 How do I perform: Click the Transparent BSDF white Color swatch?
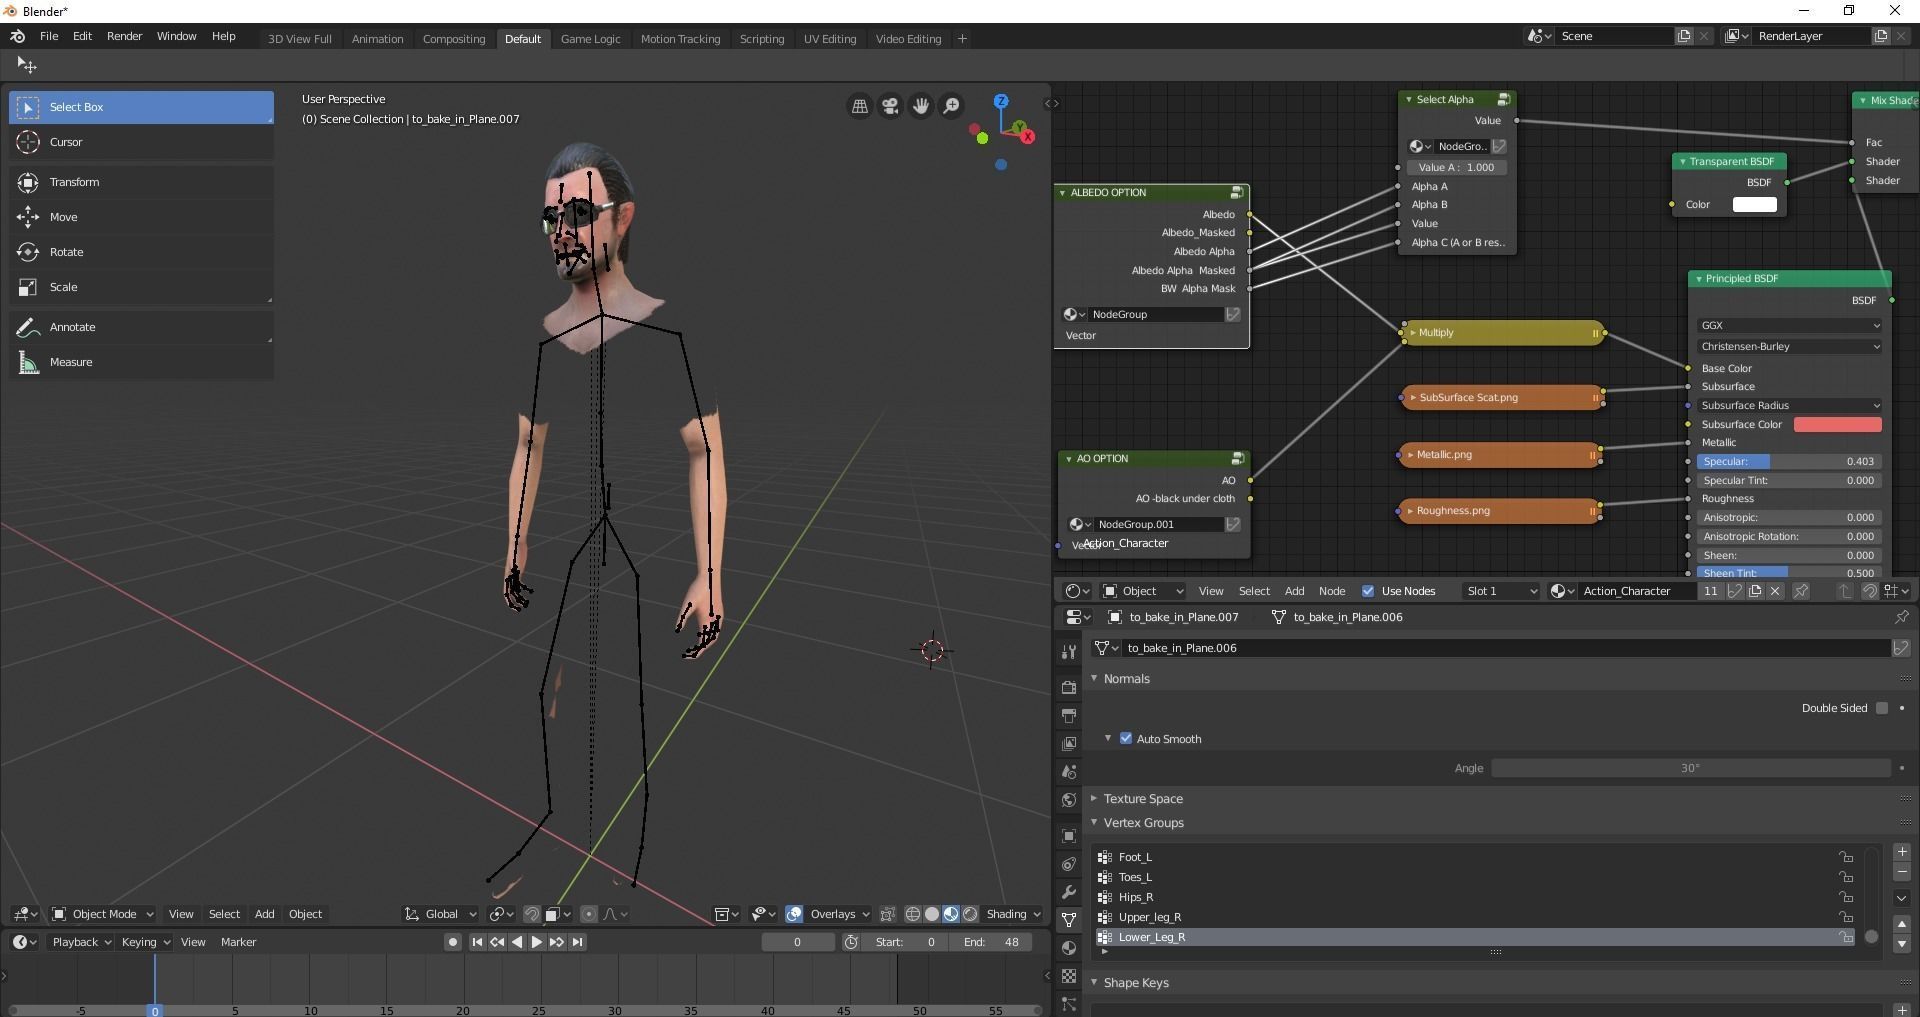pyautogui.click(x=1754, y=204)
